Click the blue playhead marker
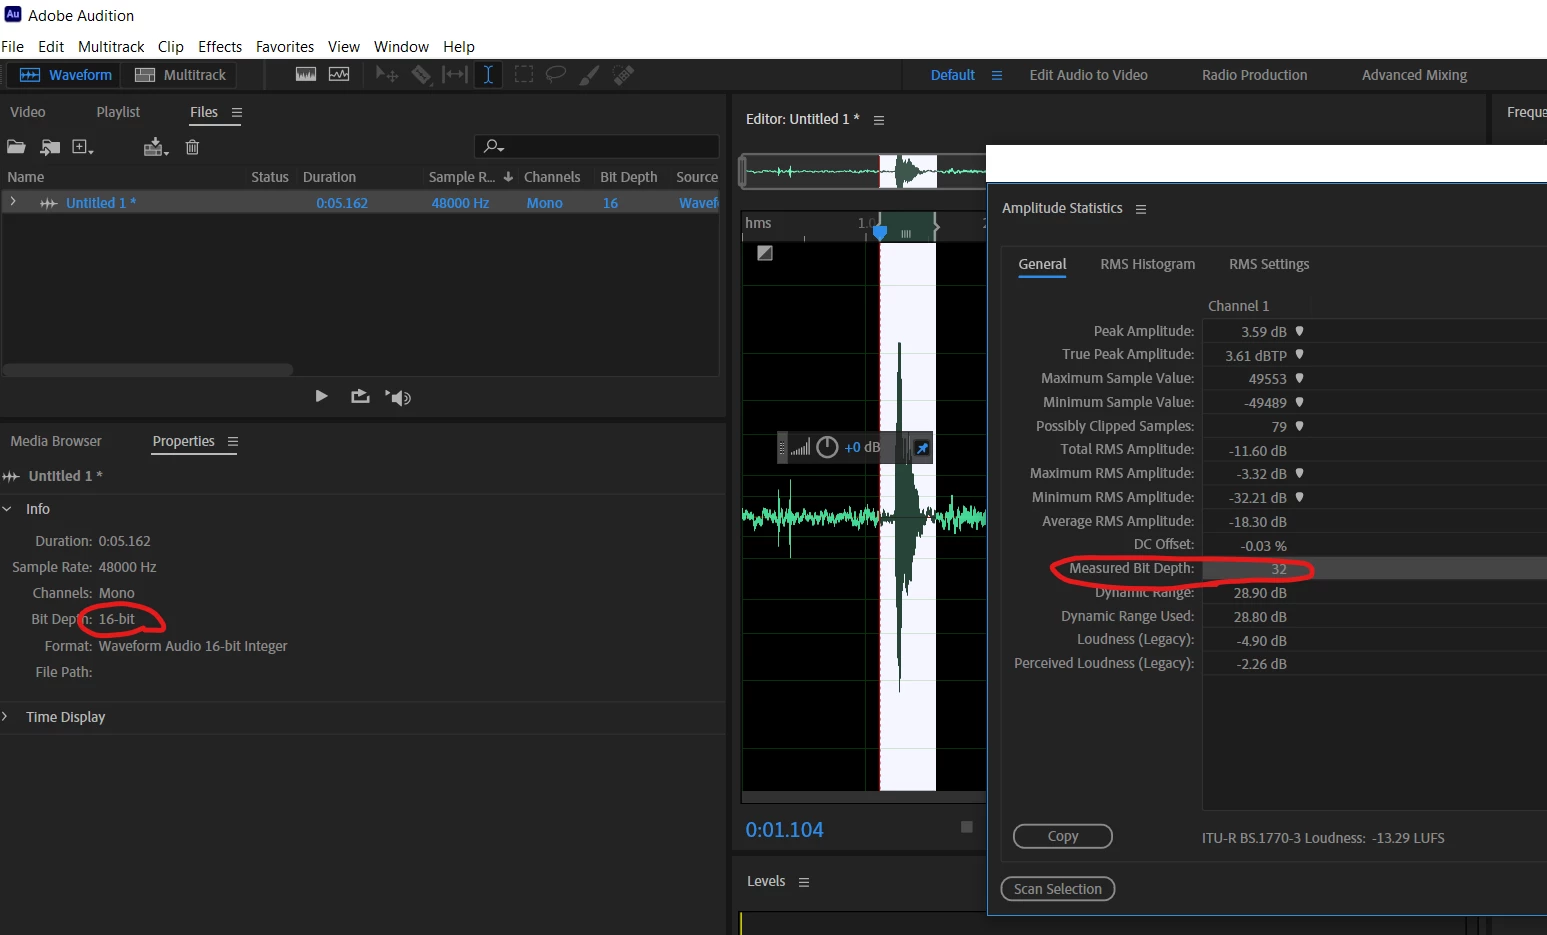The width and height of the screenshot is (1547, 935). click(880, 231)
